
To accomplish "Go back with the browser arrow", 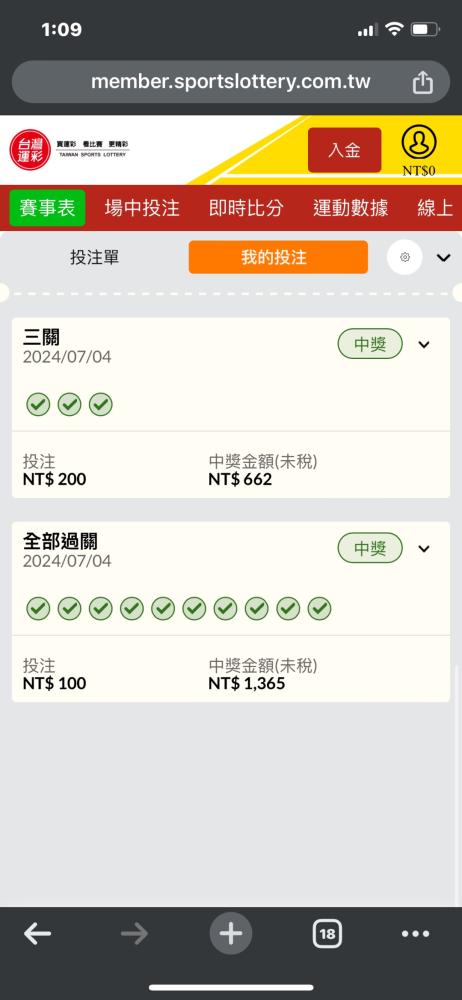I will click(38, 934).
